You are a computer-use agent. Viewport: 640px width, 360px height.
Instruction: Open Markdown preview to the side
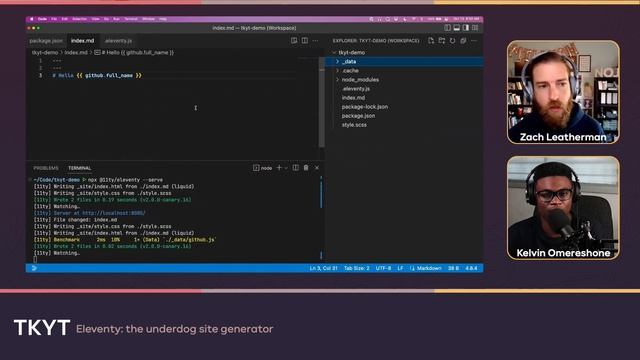click(x=294, y=41)
